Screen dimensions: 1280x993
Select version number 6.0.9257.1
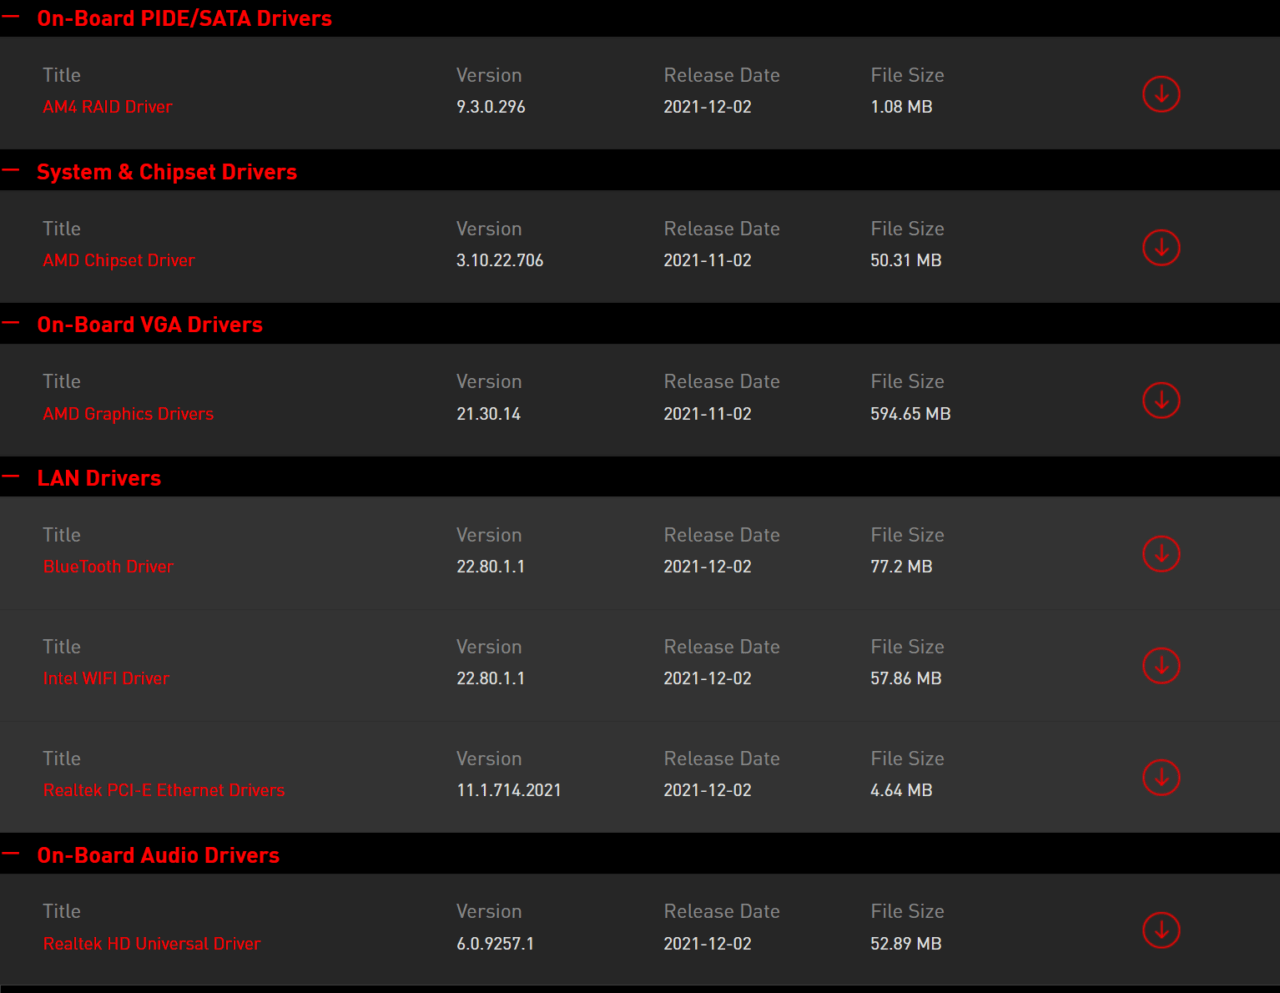(x=495, y=944)
